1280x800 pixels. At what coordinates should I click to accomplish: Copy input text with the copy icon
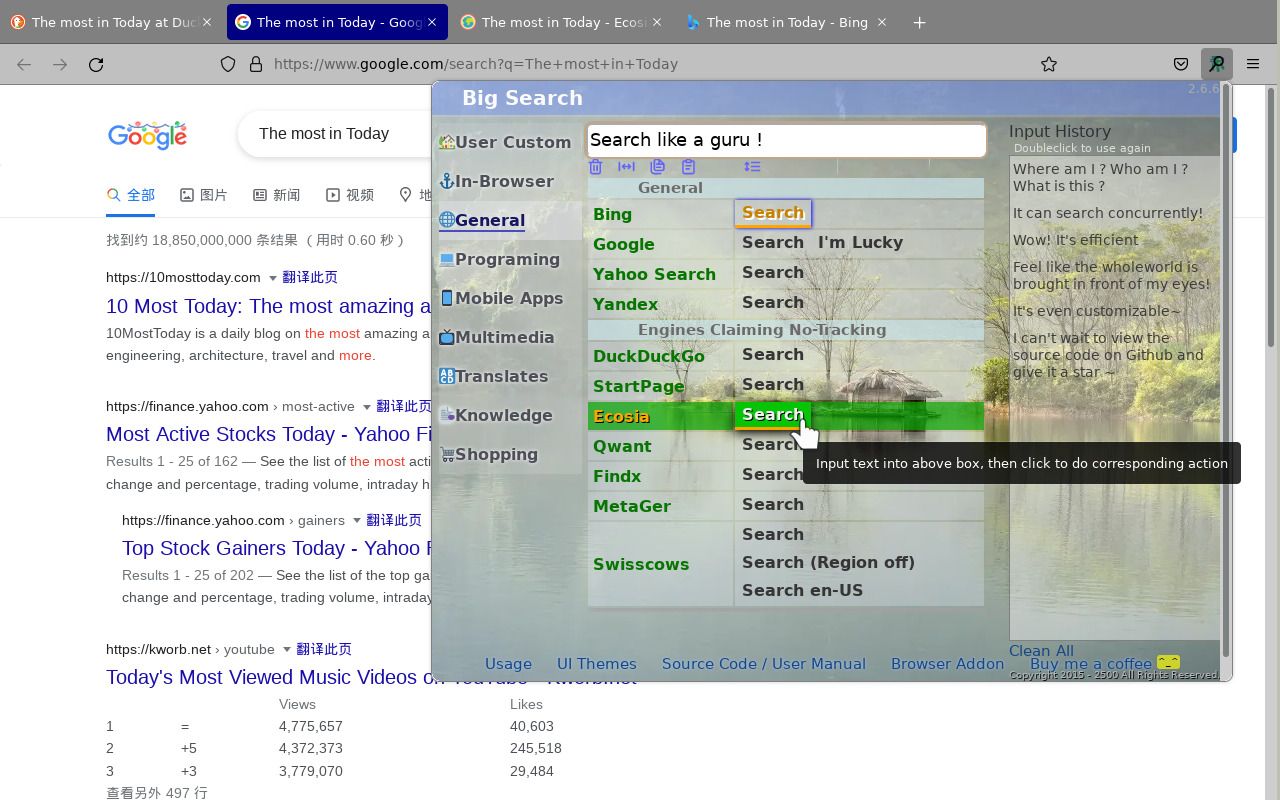(x=657, y=167)
